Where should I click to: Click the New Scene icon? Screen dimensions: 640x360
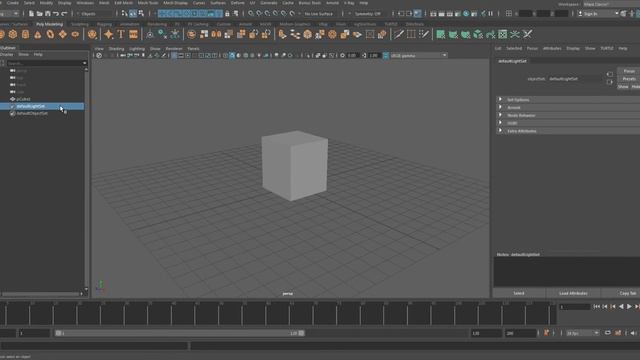point(31,13)
